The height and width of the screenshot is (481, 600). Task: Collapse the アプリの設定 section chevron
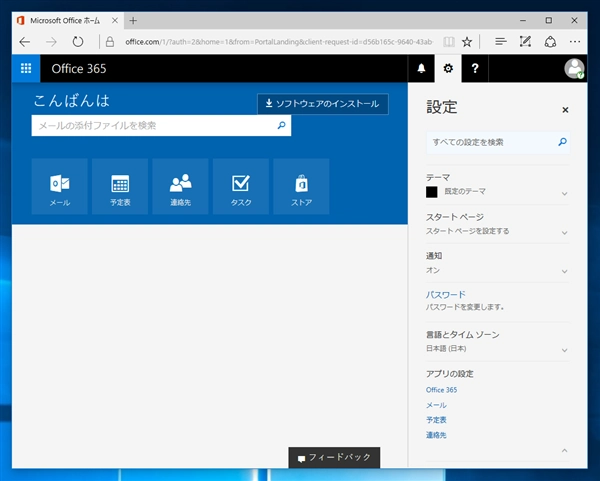pos(564,451)
